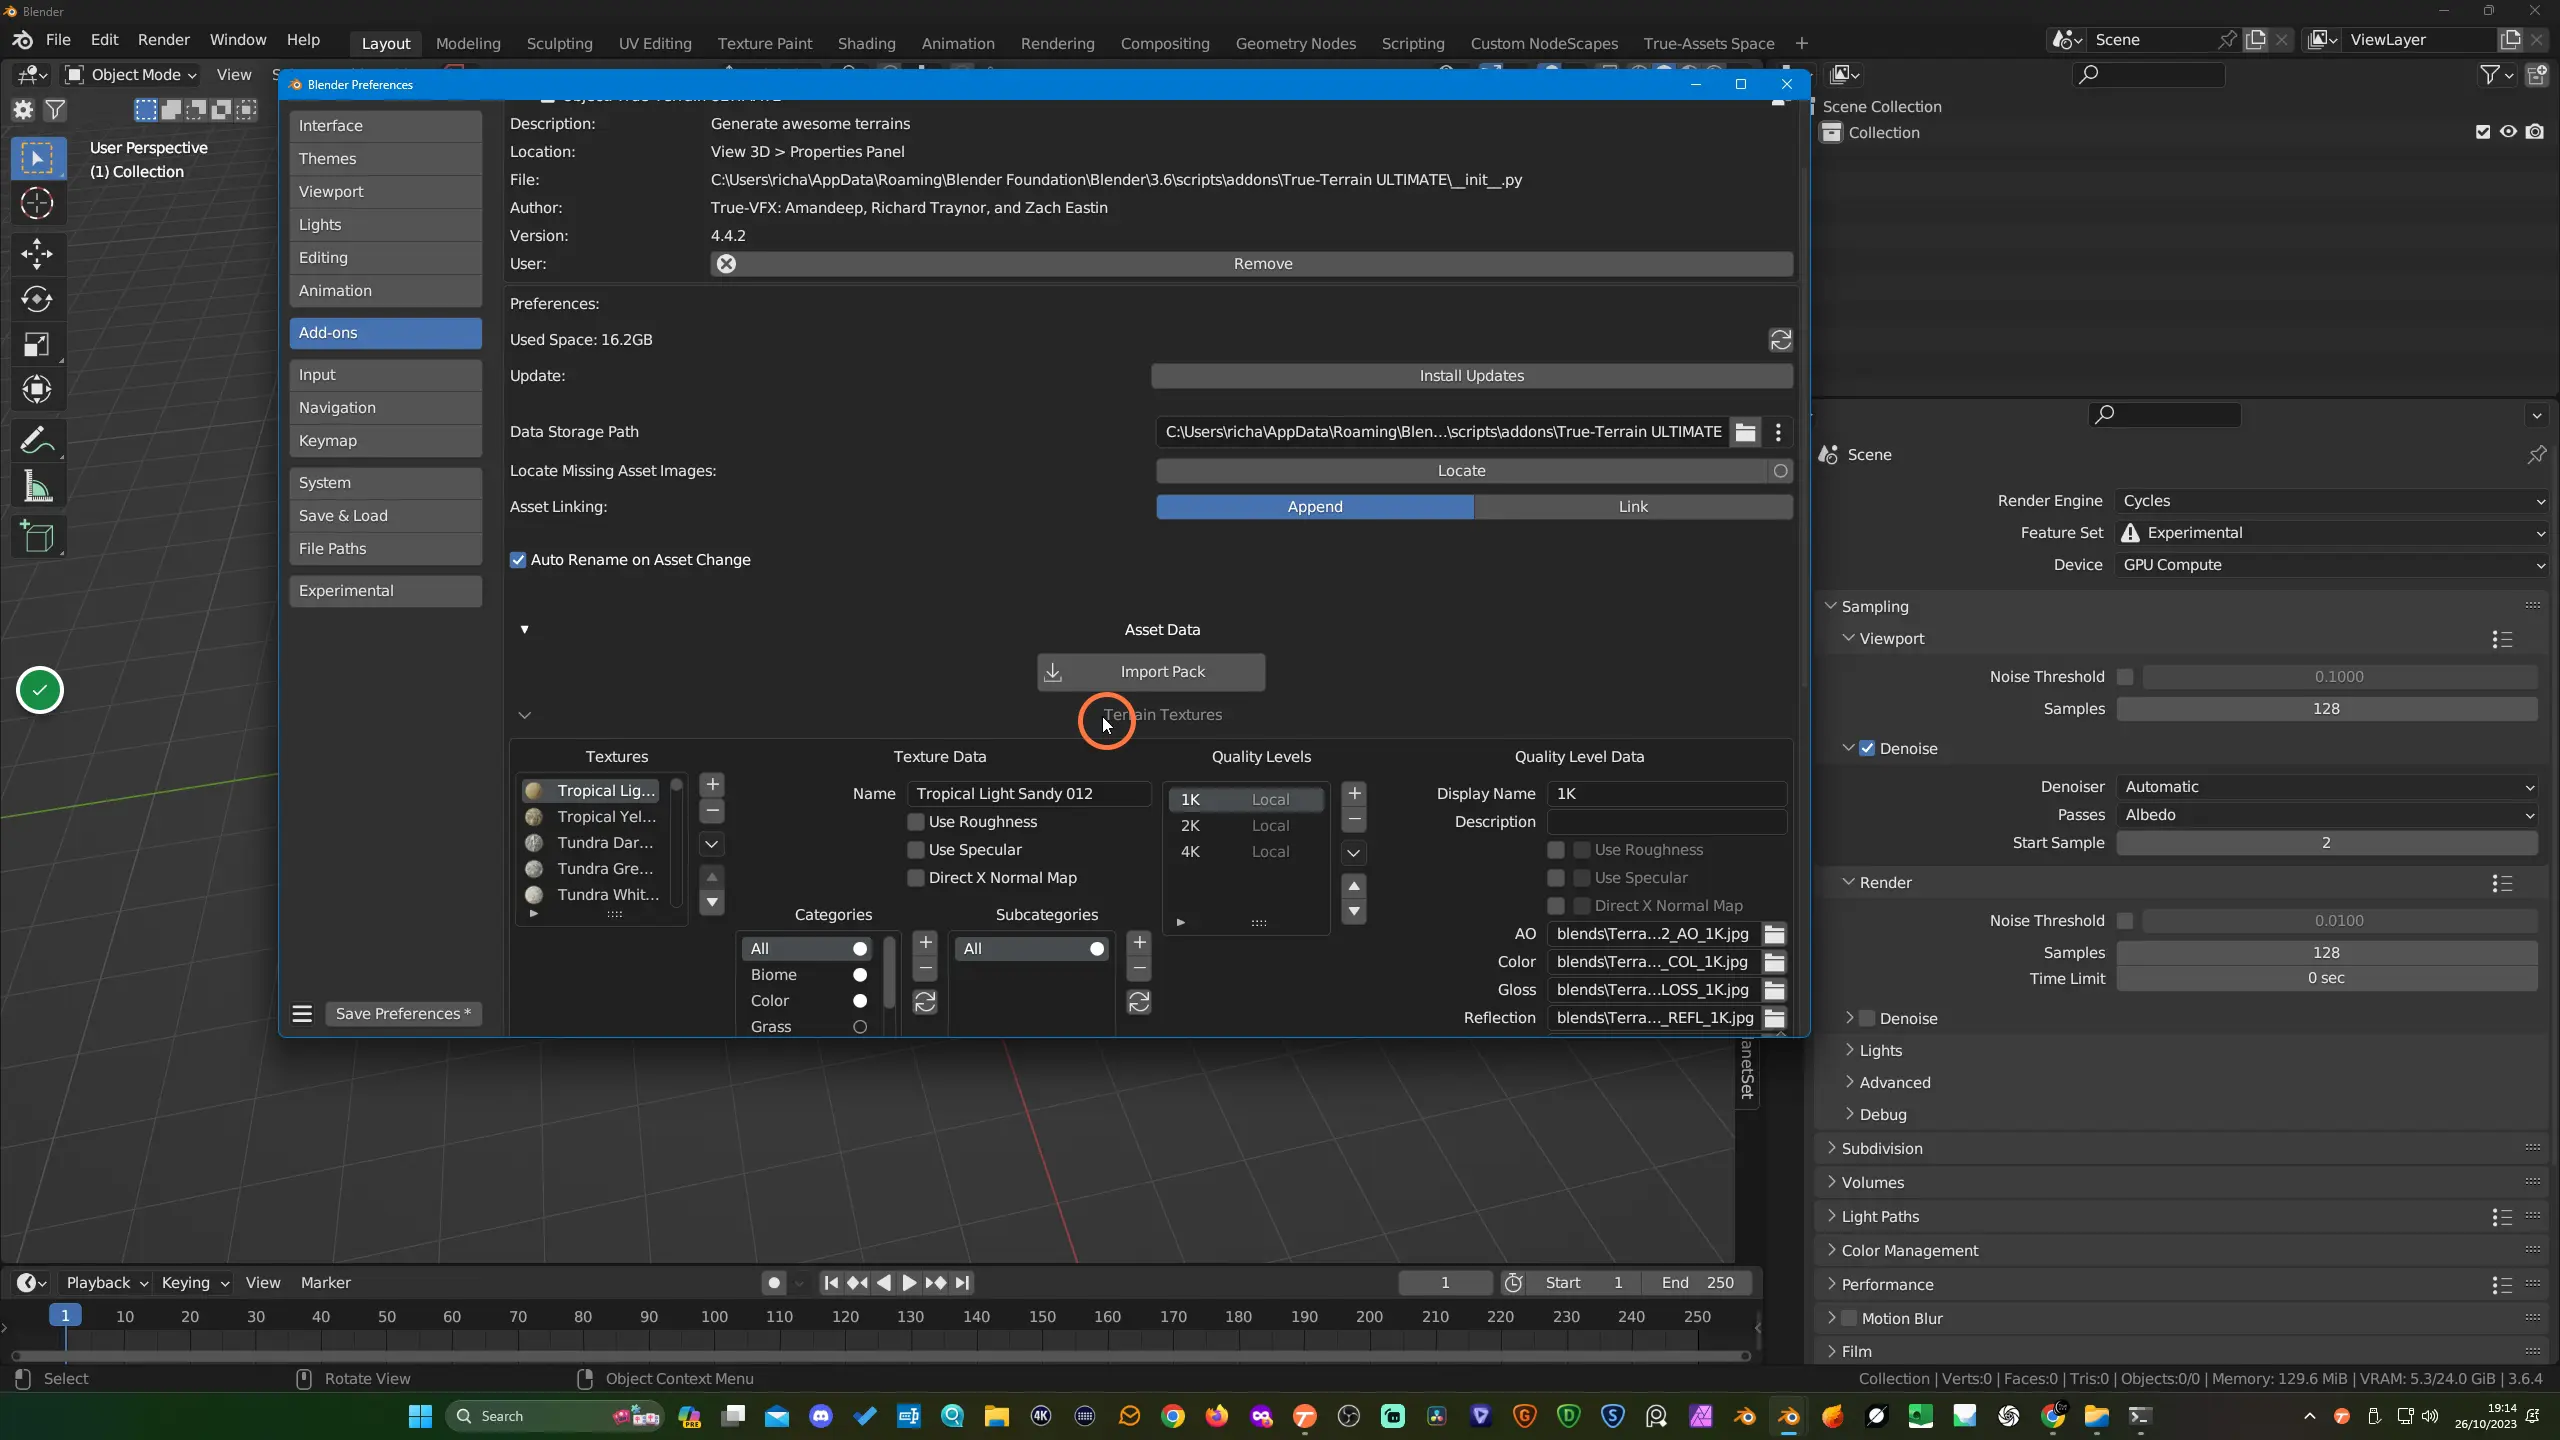Select Link asset linking option
The height and width of the screenshot is (1440, 2560).
(1633, 507)
